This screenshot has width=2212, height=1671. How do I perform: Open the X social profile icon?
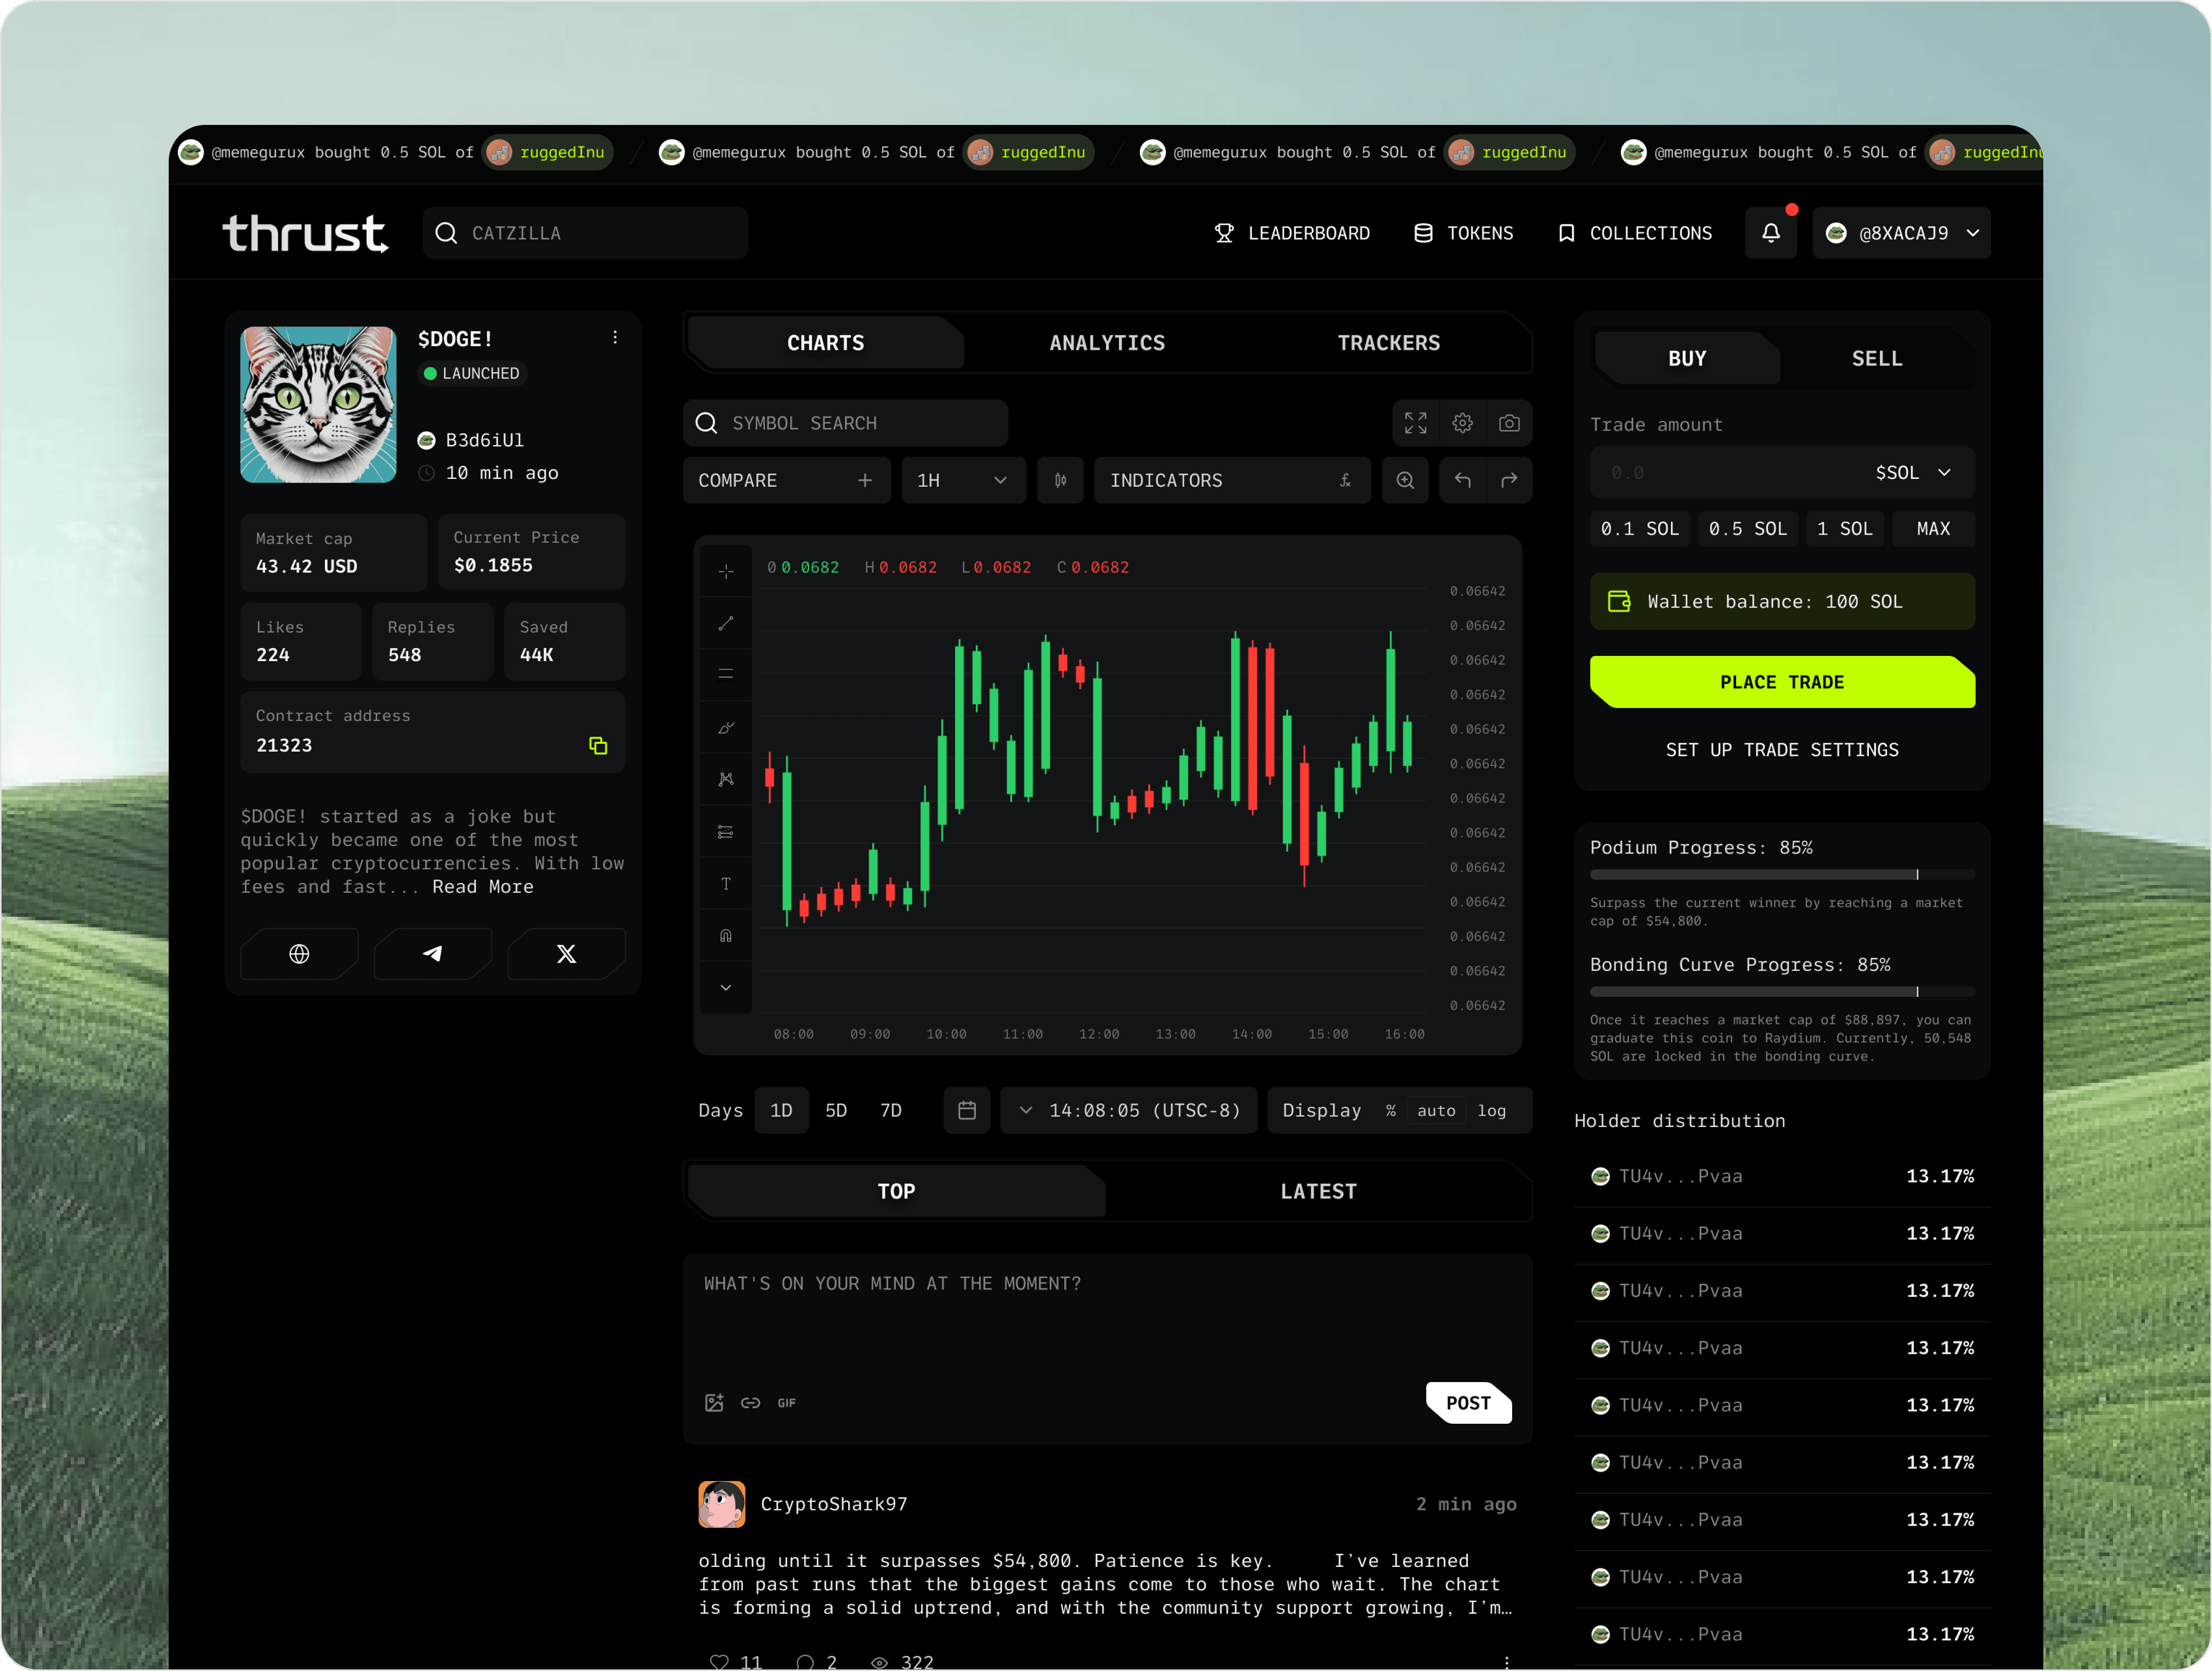pos(566,954)
